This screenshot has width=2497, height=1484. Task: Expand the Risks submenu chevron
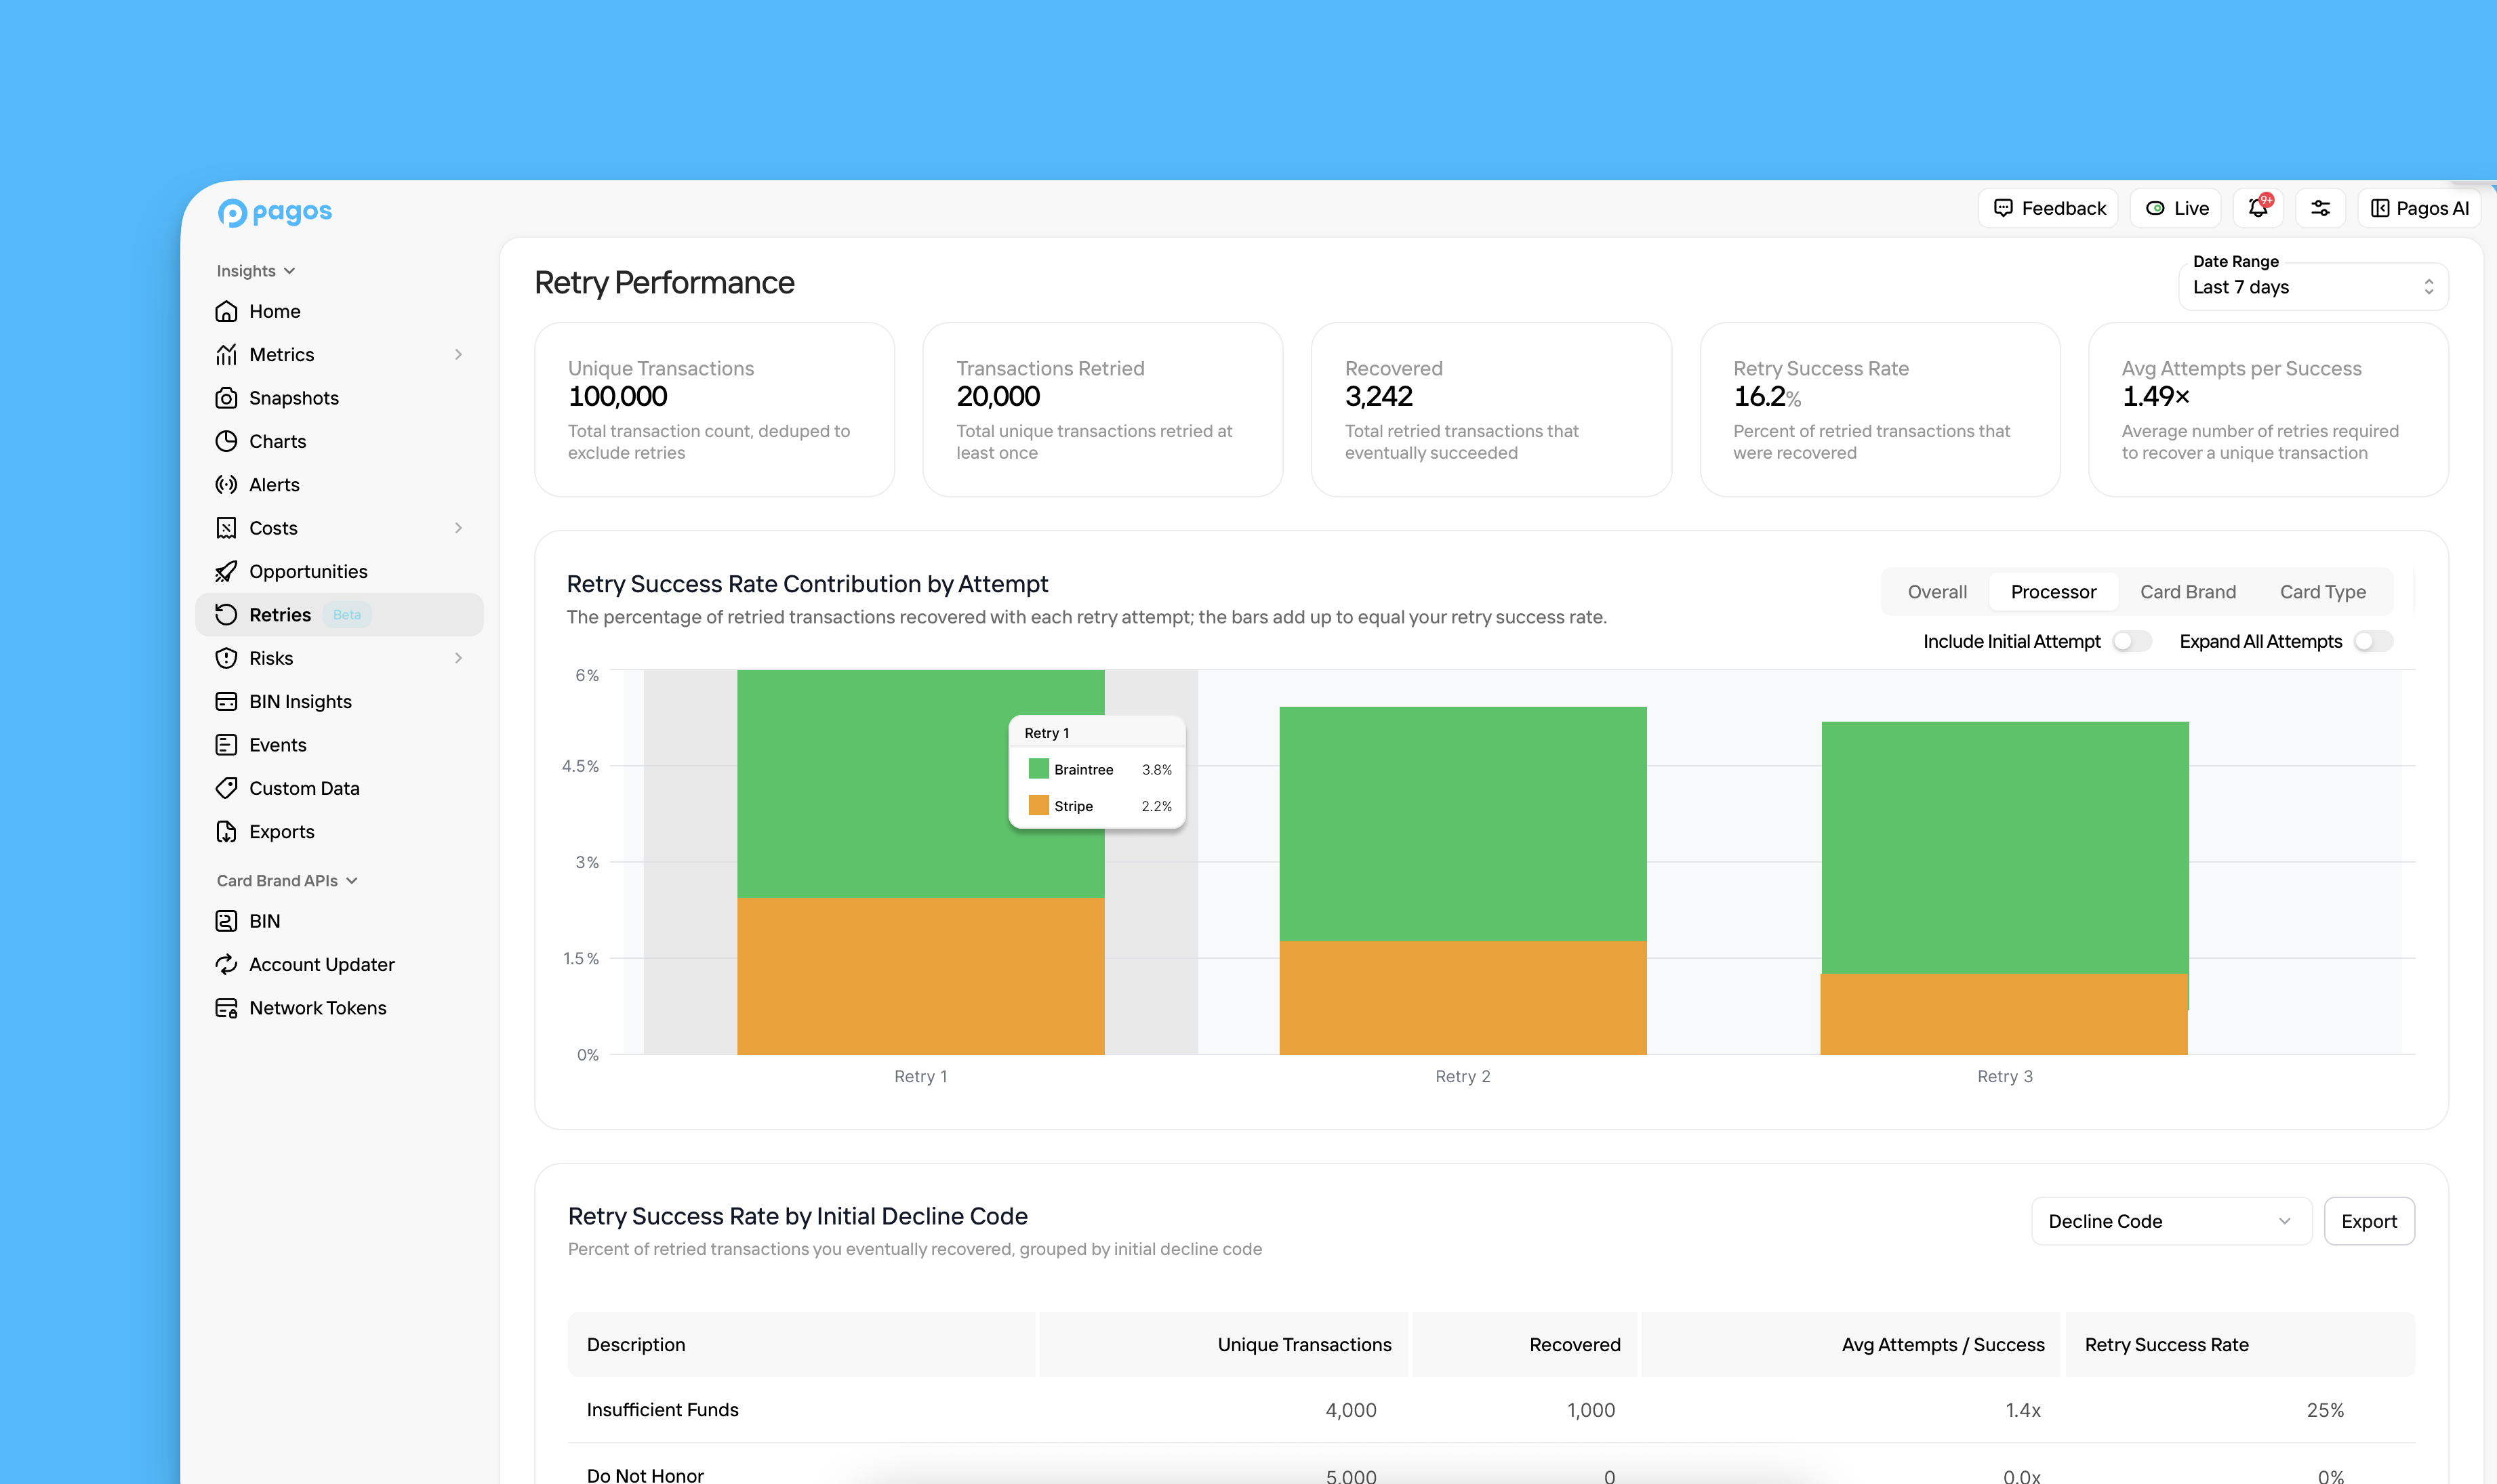click(458, 658)
